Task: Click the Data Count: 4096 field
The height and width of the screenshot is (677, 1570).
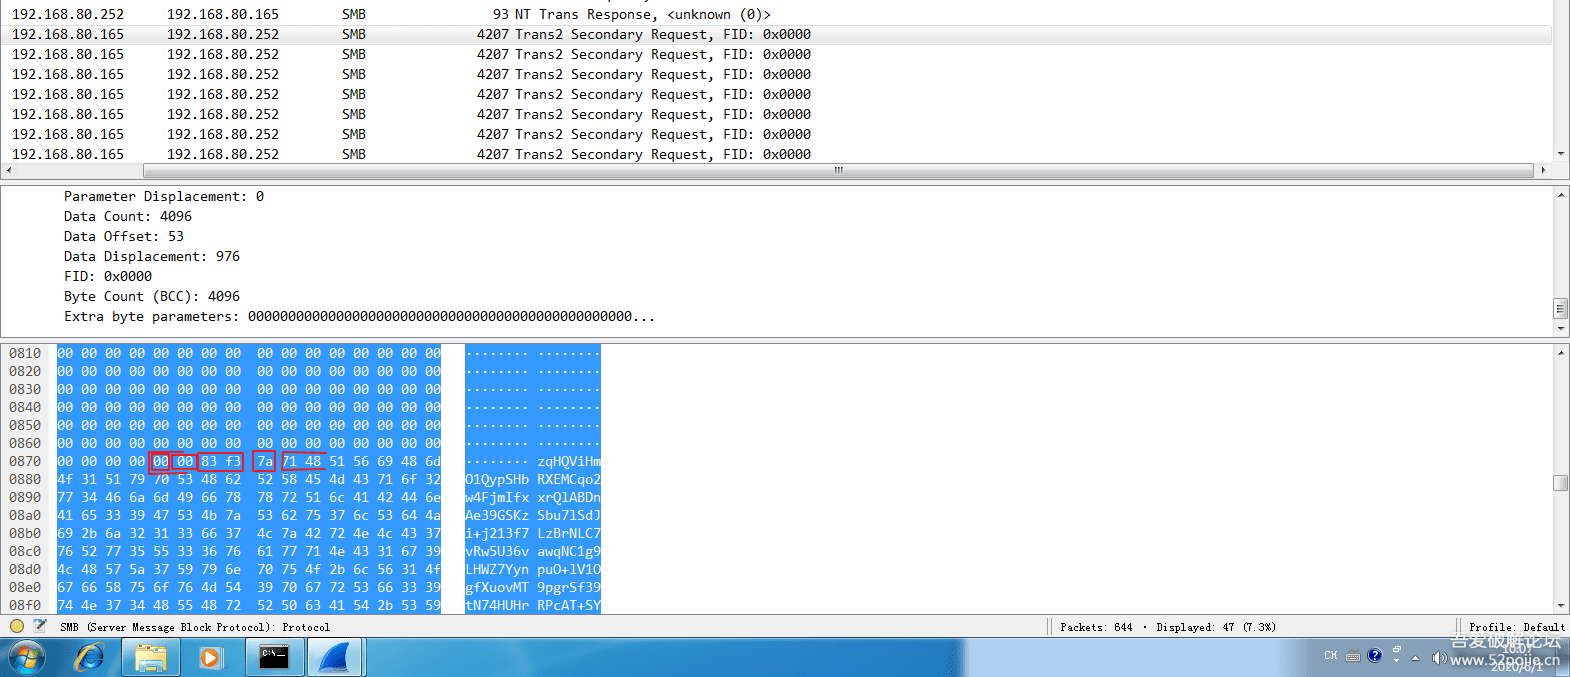Action: (128, 216)
